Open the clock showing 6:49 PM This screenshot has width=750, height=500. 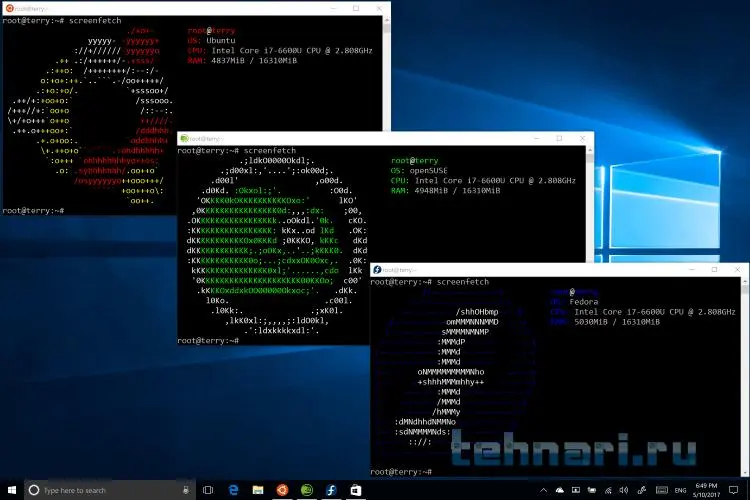[706, 490]
